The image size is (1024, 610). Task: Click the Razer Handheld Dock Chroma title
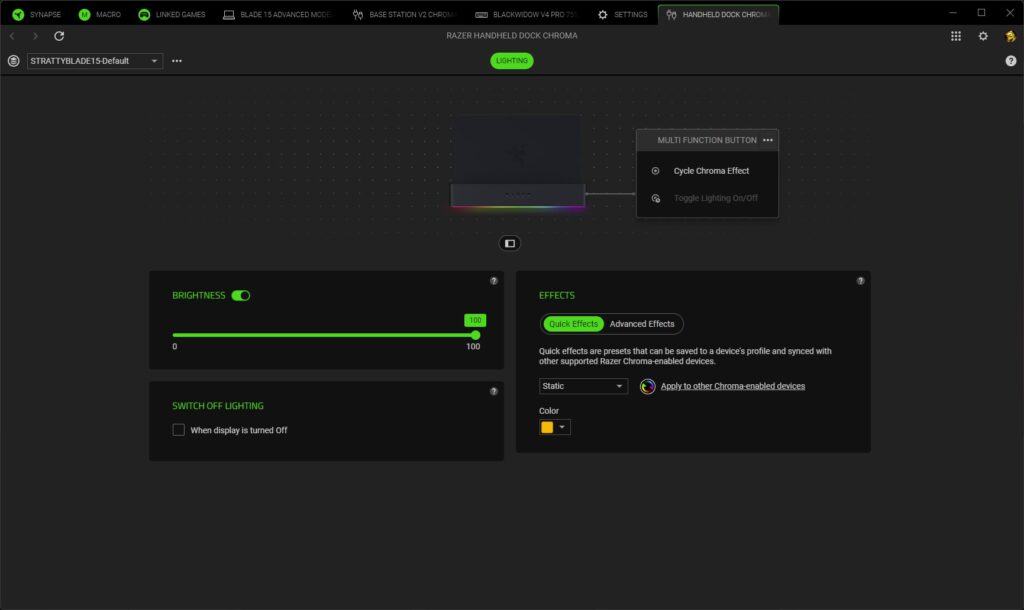[511, 36]
